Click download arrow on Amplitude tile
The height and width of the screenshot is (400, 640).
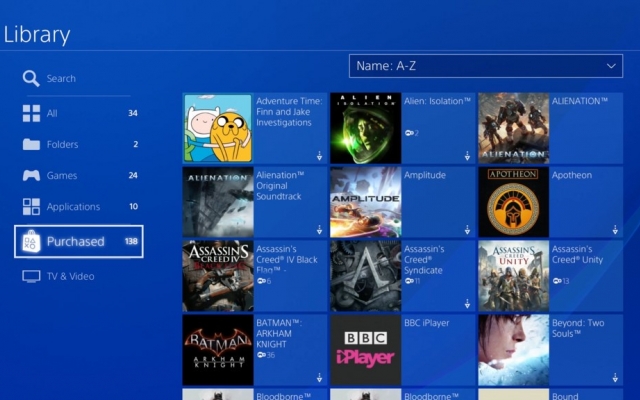(467, 230)
